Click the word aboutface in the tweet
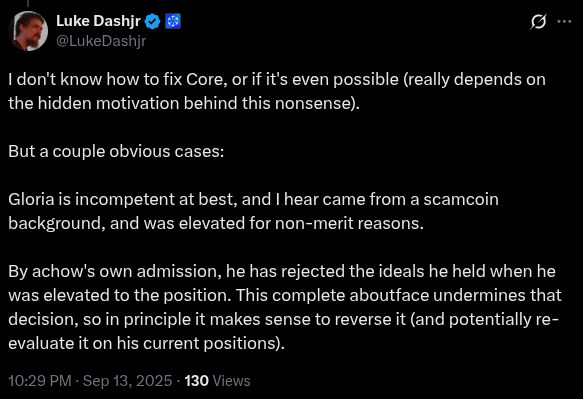583x399 pixels. pyautogui.click(x=389, y=295)
